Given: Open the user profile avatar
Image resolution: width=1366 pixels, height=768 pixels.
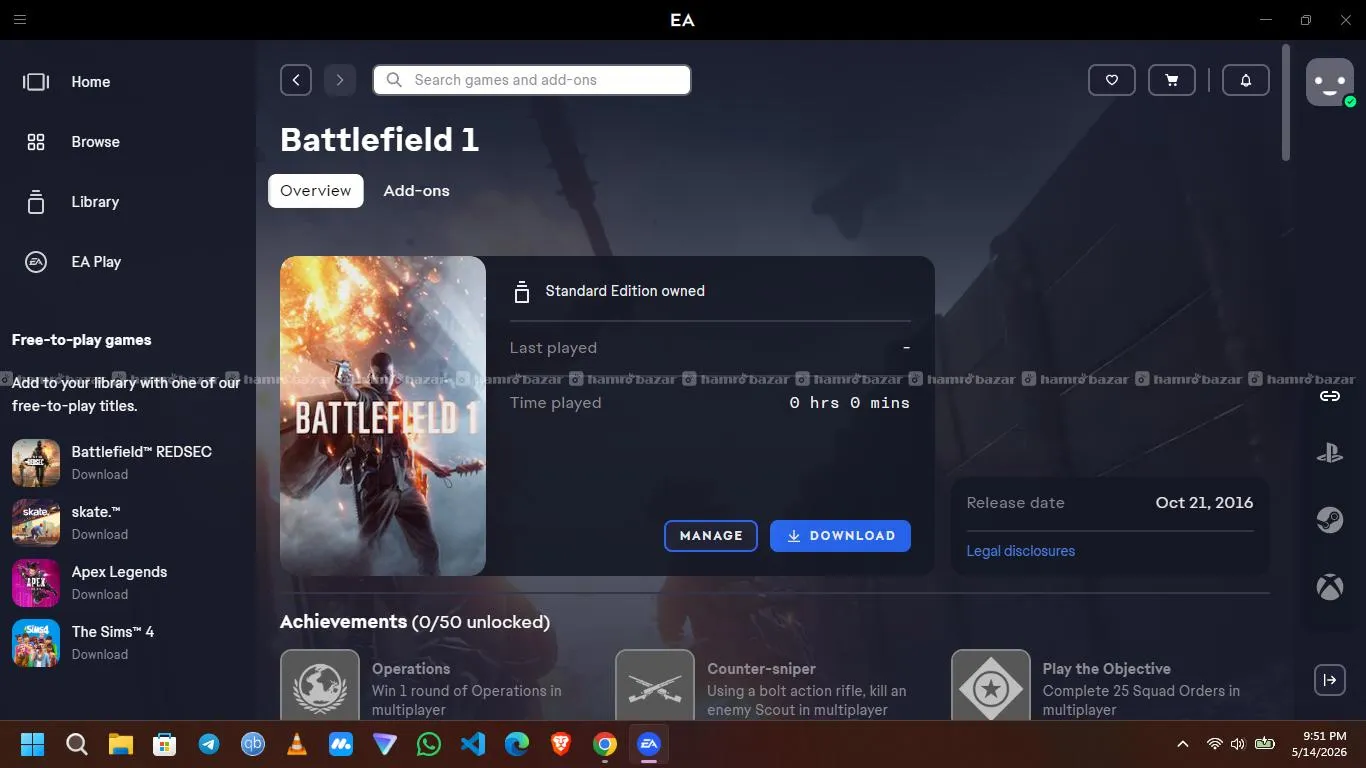Looking at the screenshot, I should (1330, 82).
